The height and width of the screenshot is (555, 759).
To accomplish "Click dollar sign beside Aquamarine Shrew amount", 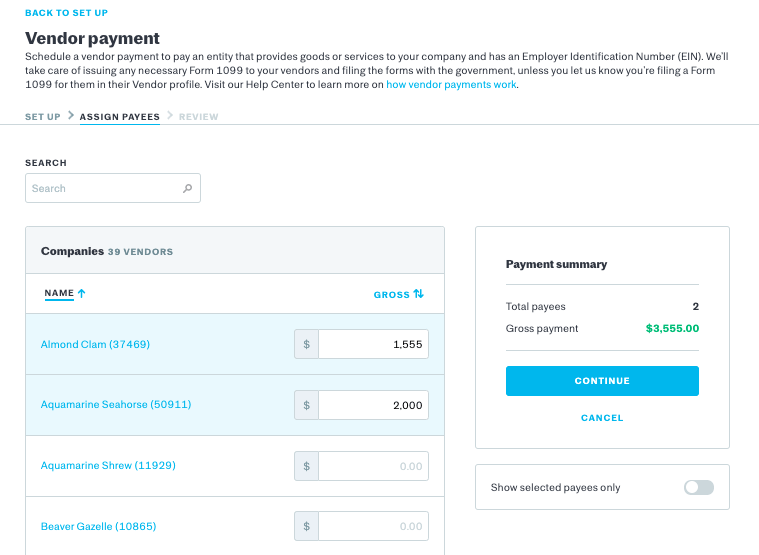I will point(306,466).
